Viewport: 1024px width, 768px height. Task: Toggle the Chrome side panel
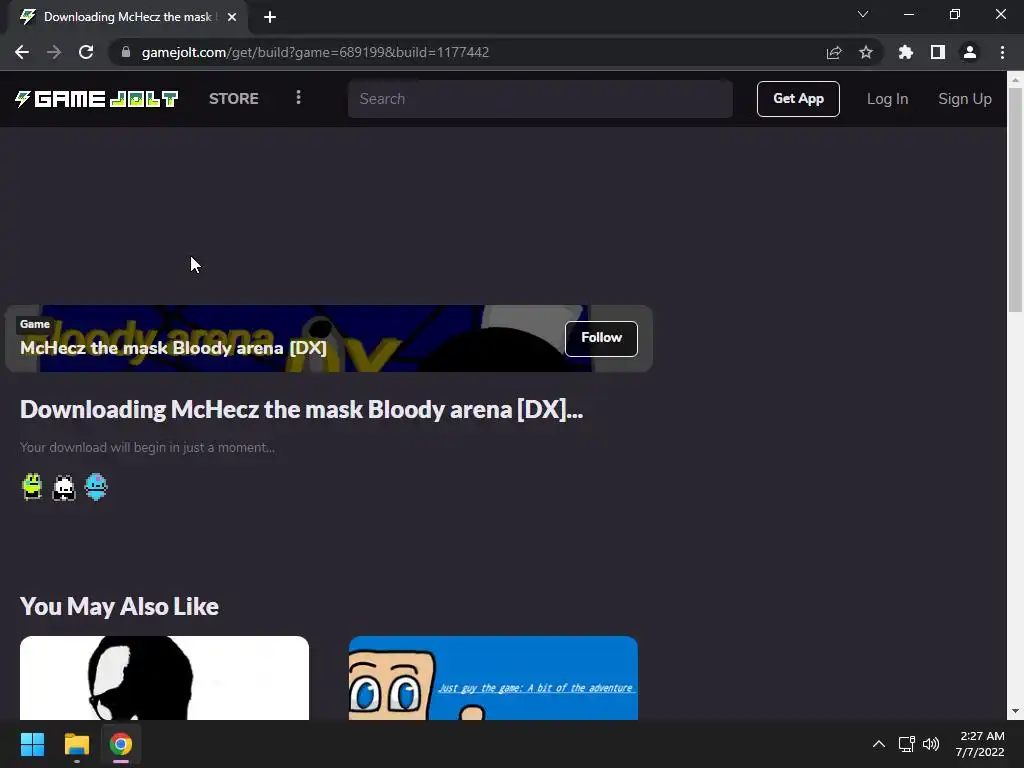pos(938,52)
